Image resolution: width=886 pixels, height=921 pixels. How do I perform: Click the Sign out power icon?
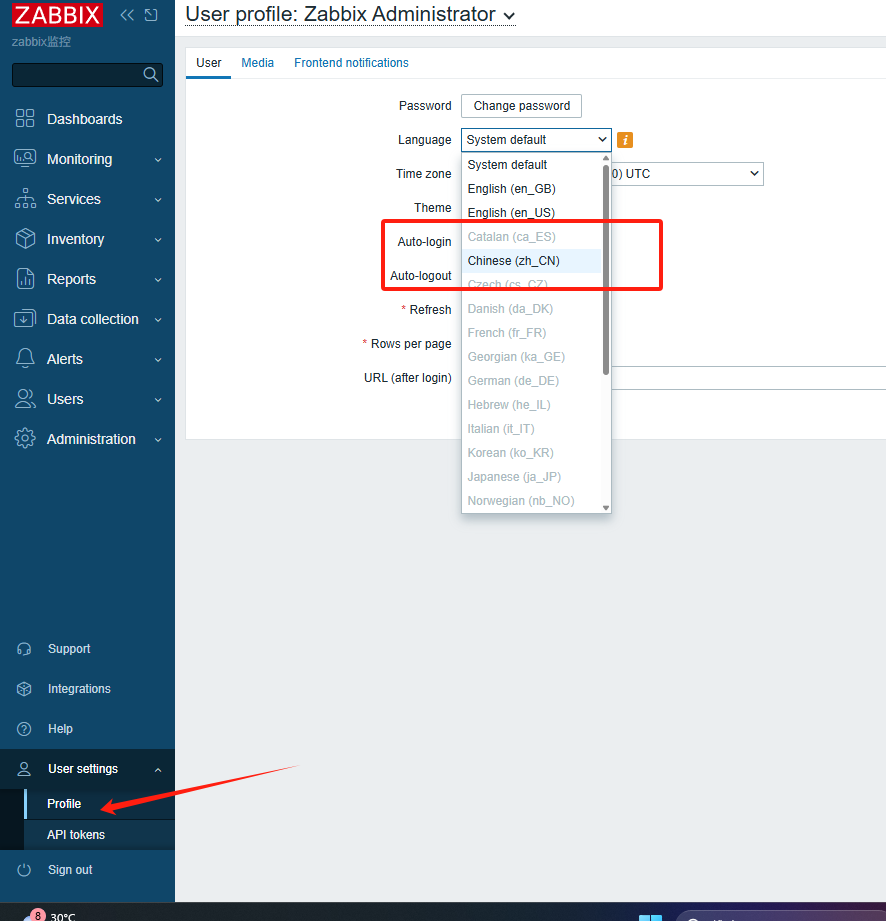click(24, 870)
